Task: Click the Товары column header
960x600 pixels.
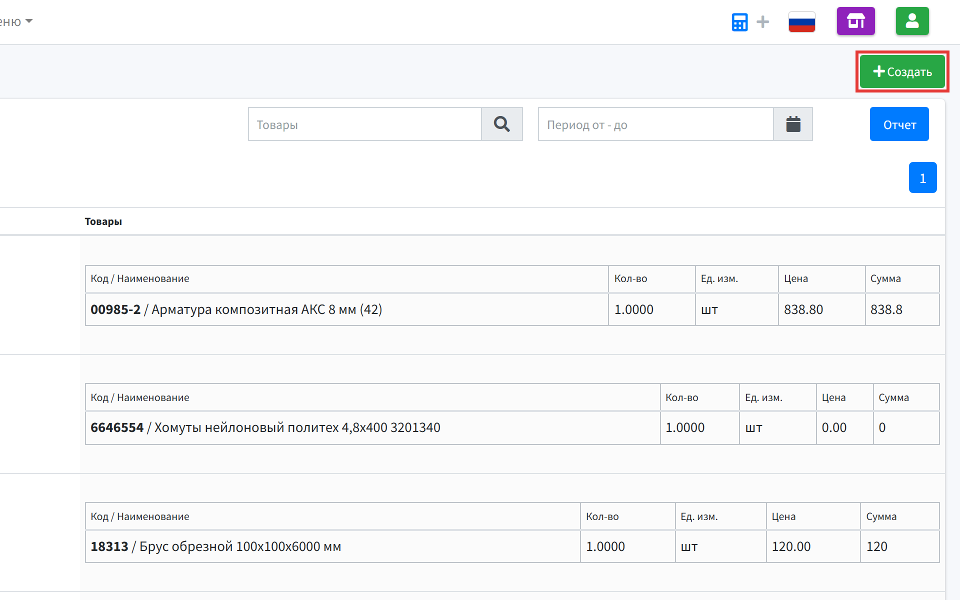Action: click(x=103, y=222)
